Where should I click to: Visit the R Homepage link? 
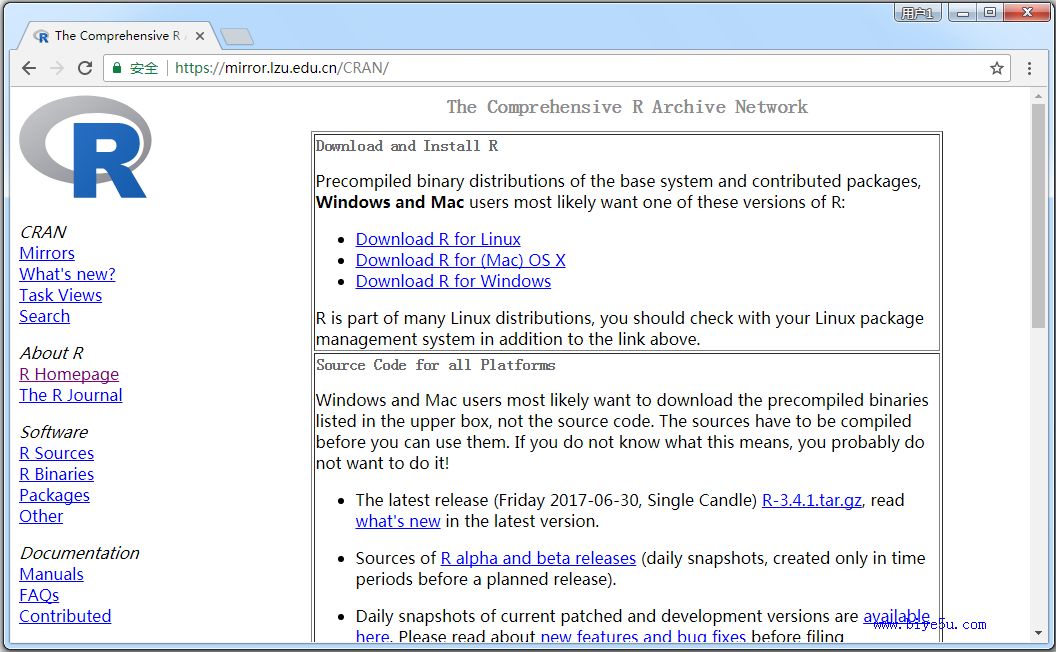click(x=69, y=374)
